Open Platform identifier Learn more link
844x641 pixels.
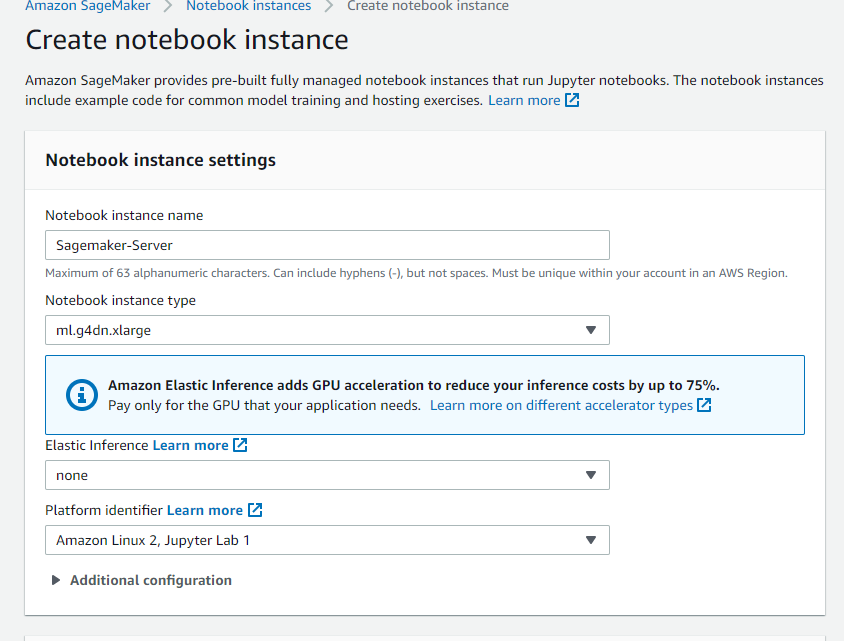pyautogui.click(x=205, y=511)
